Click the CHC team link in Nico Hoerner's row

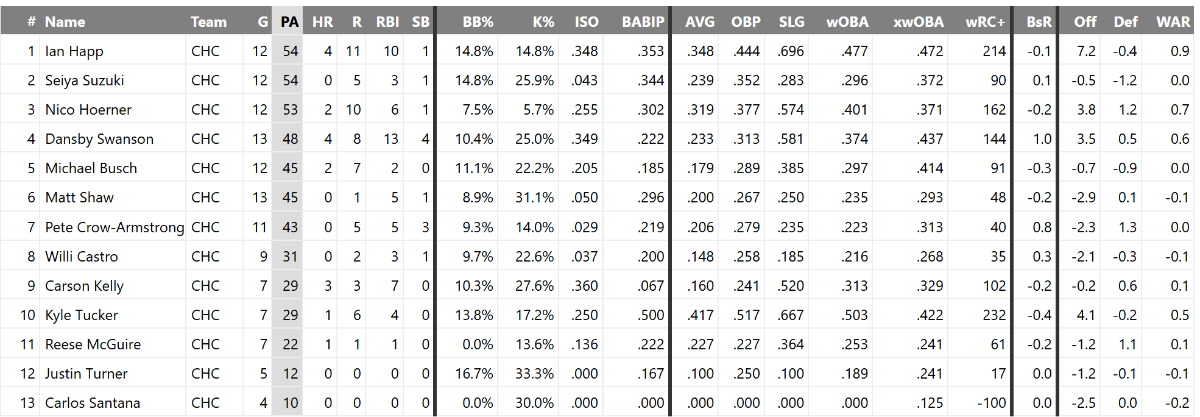pyautogui.click(x=204, y=110)
